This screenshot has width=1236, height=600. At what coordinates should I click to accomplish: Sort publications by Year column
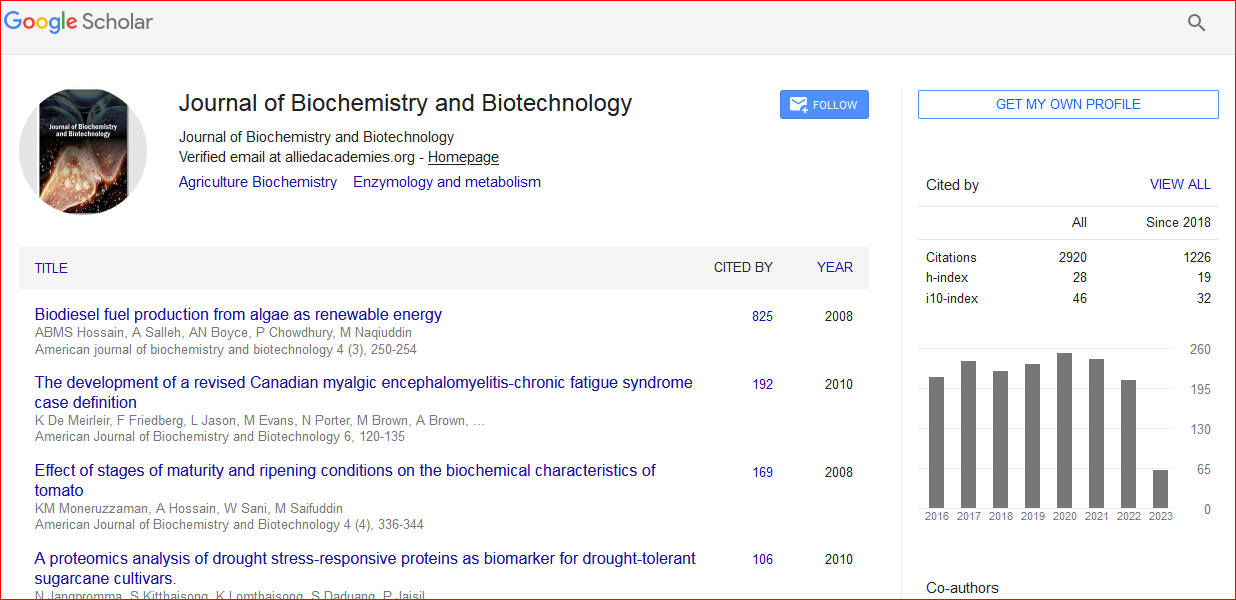pyautogui.click(x=834, y=267)
